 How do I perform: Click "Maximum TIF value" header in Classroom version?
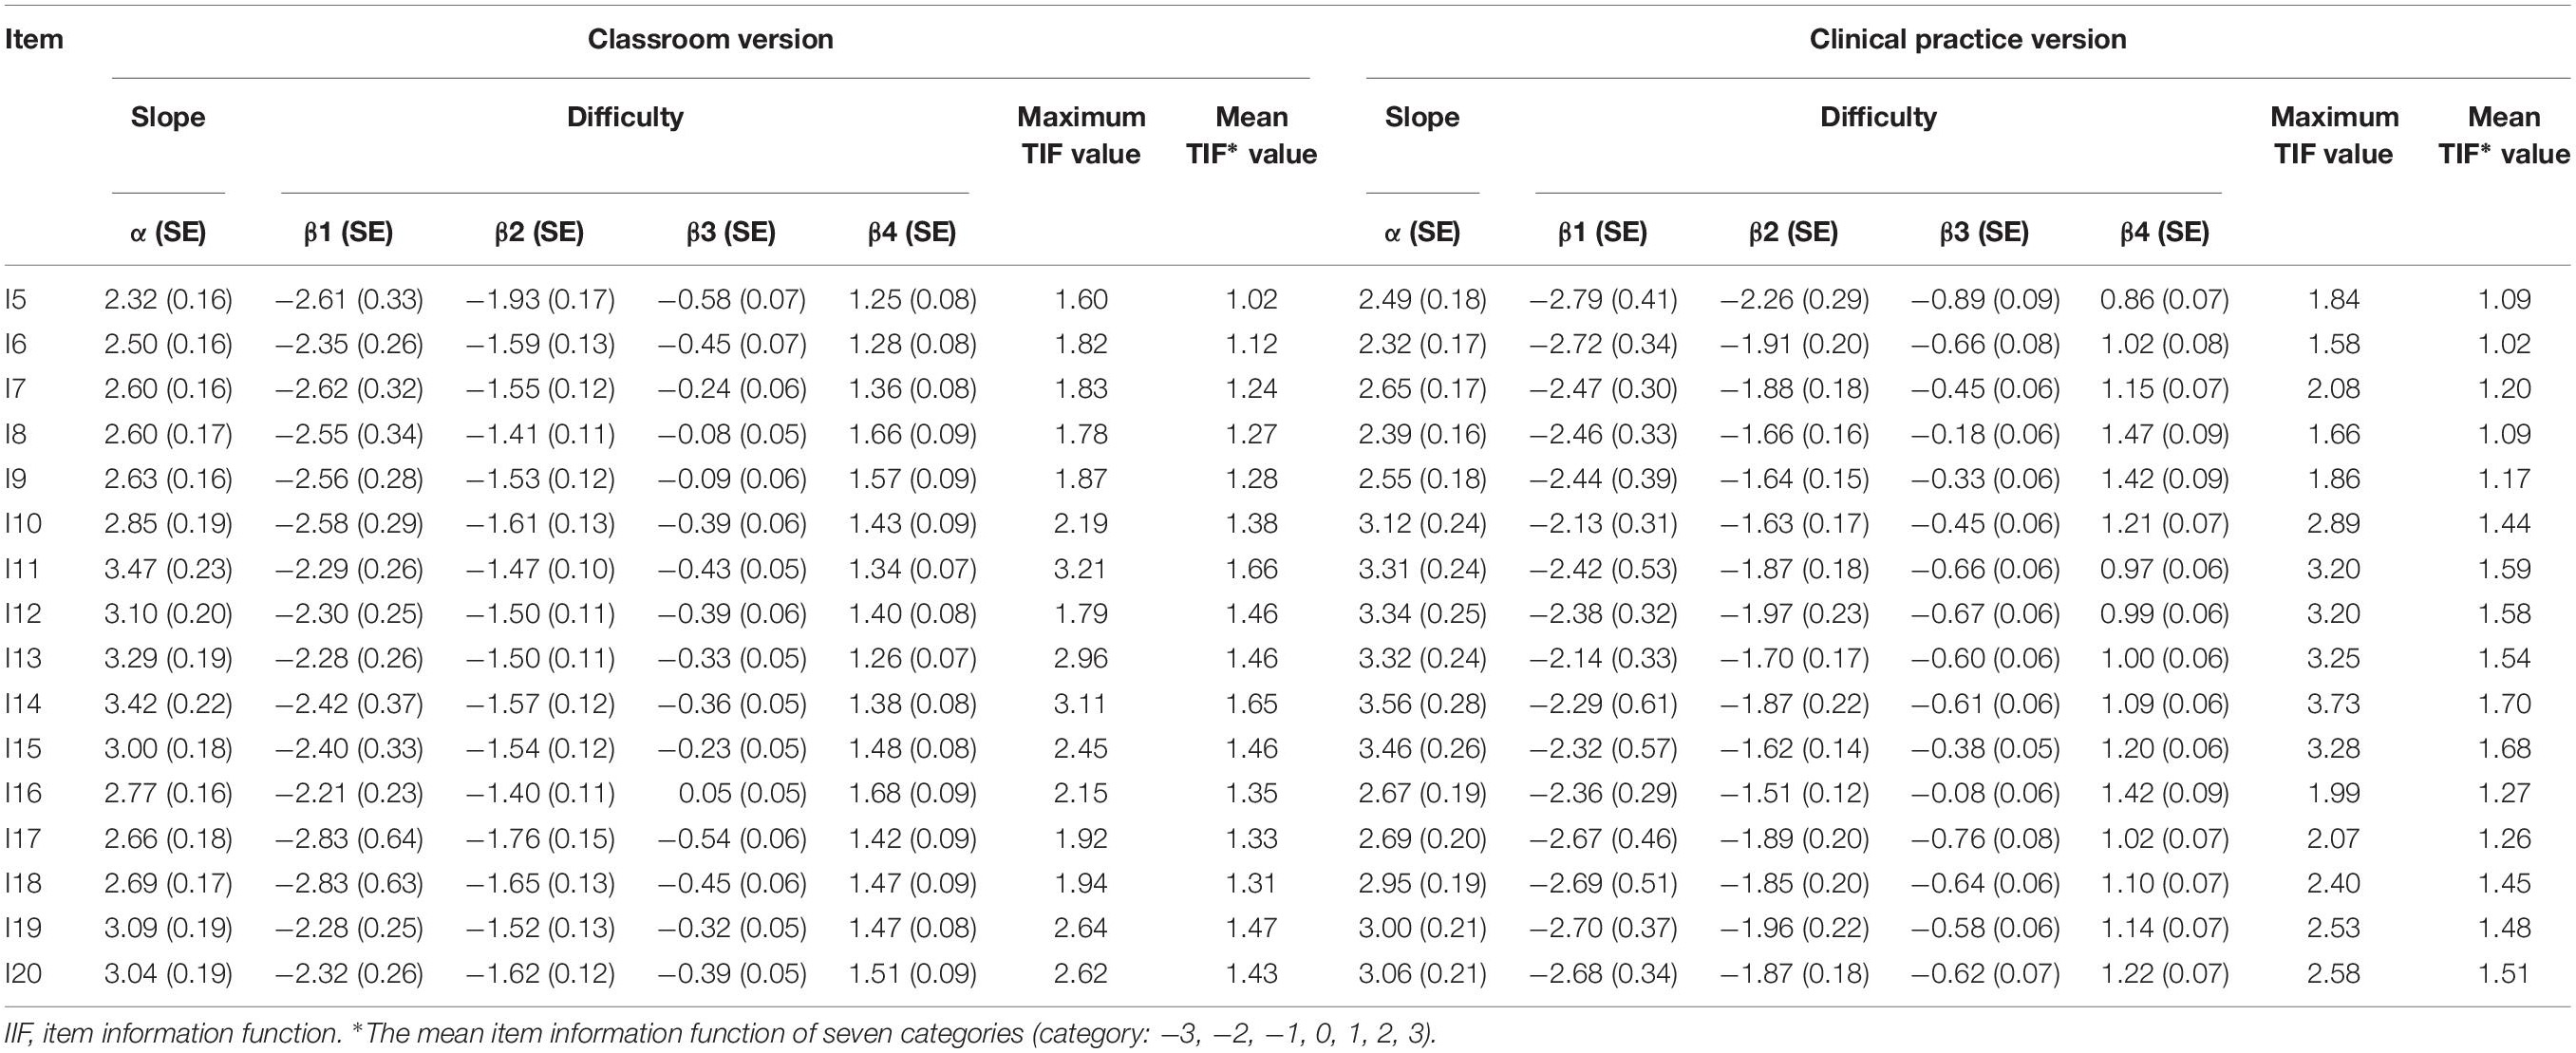point(1081,135)
